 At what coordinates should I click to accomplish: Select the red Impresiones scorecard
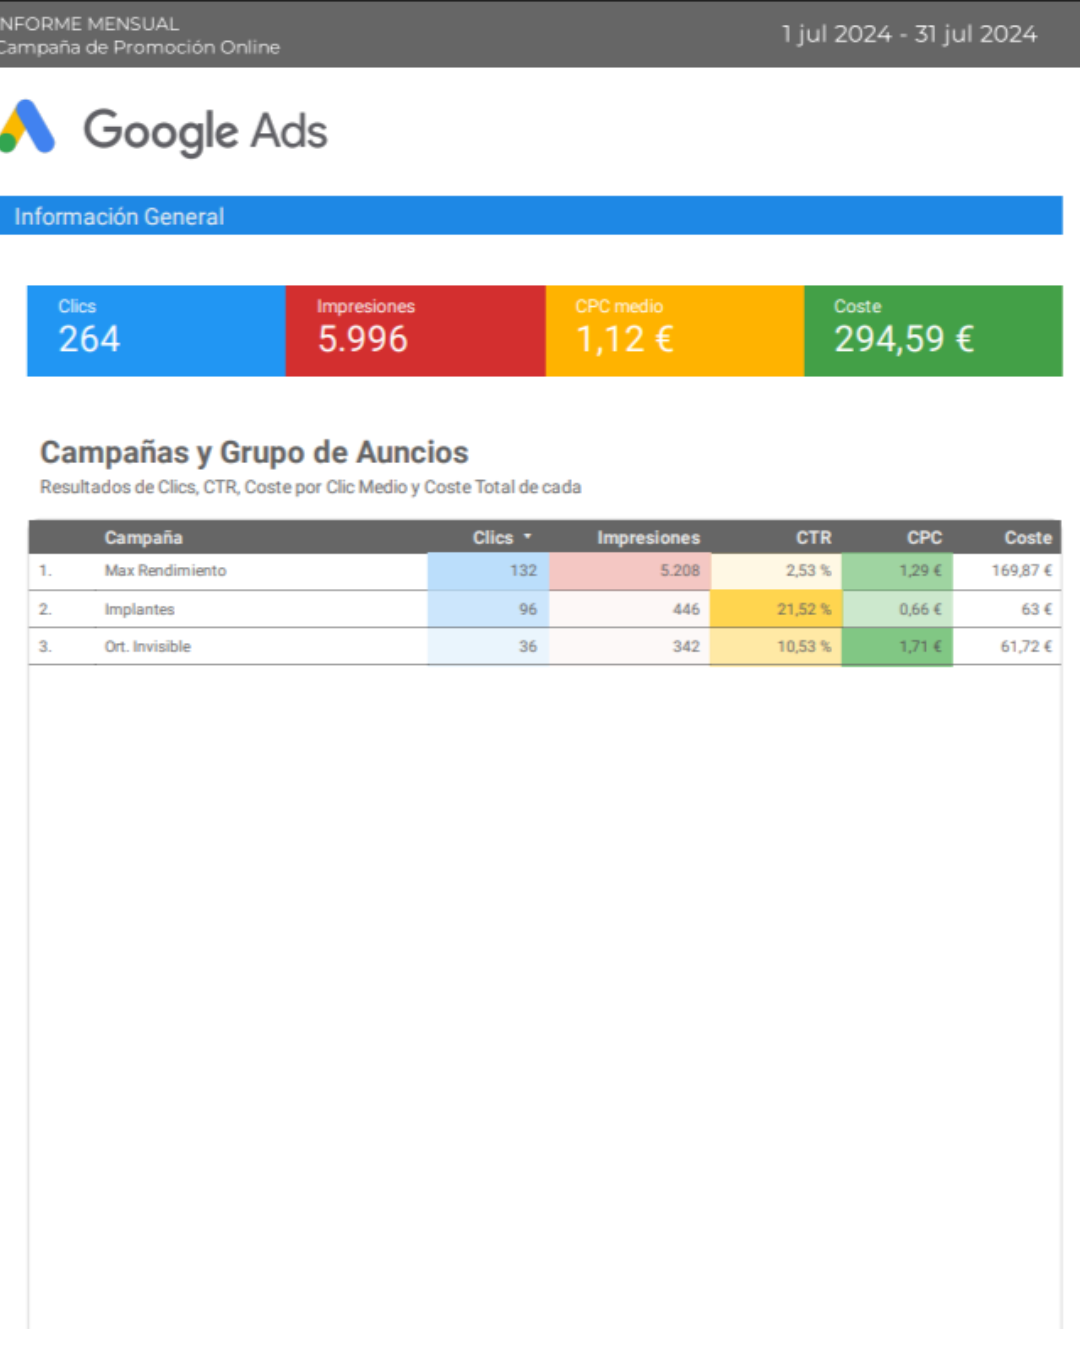point(415,331)
